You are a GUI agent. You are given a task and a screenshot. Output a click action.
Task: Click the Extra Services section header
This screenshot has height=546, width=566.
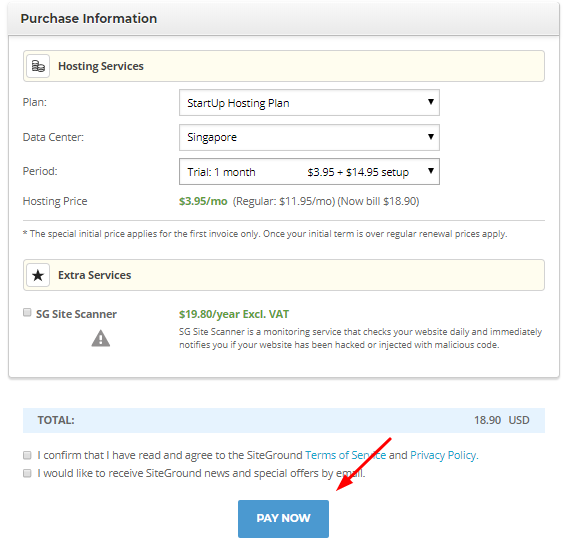pyautogui.click(x=284, y=275)
